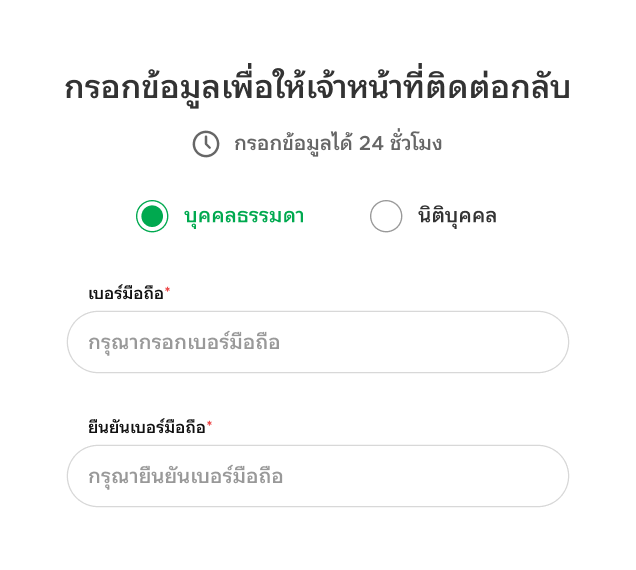The image size is (636, 570).
Task: Click the green dot inside the selected radio
Action: (x=152, y=216)
